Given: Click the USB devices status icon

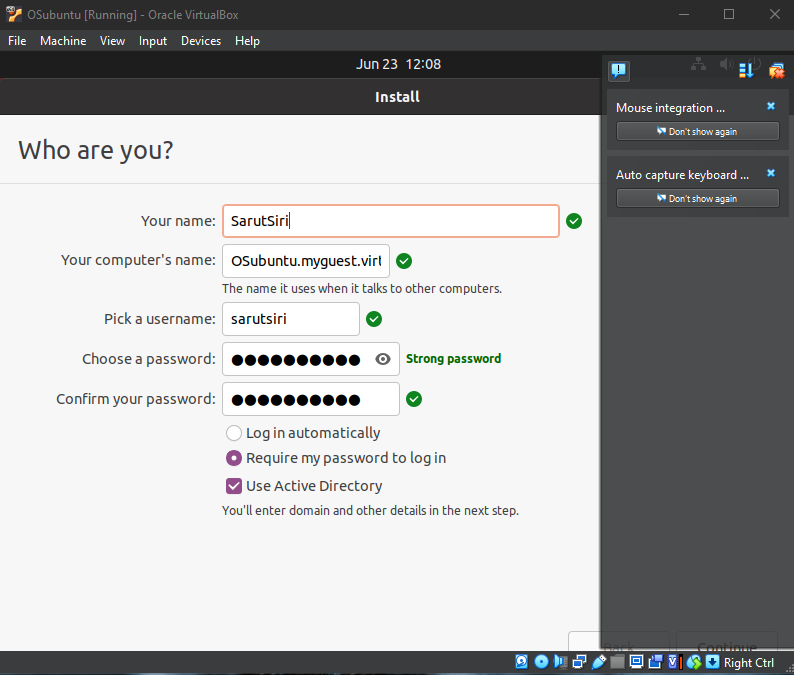Looking at the screenshot, I should [599, 662].
